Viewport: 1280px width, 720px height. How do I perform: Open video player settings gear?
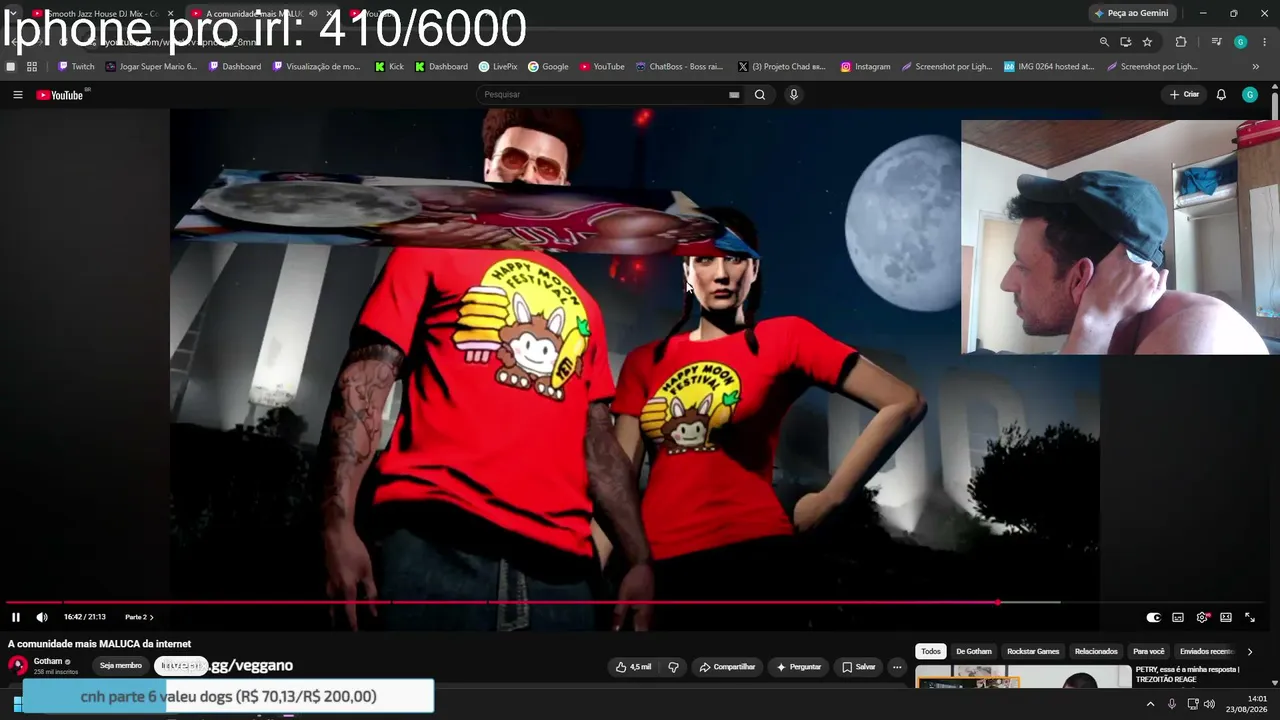coord(1202,617)
